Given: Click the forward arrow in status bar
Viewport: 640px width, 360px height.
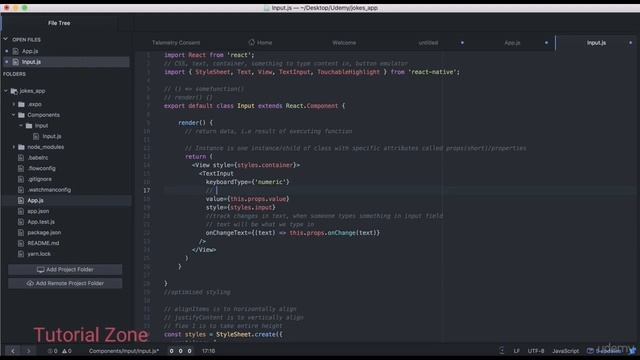Looking at the screenshot, I should tap(29, 351).
